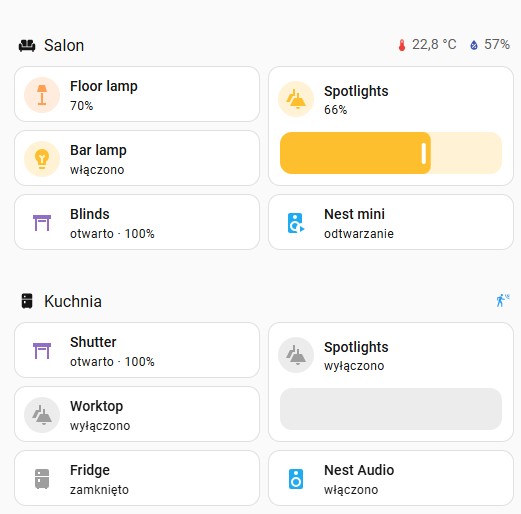521x514 pixels.
Task: Toggle Salon Spotlights light icon
Action: [296, 99]
